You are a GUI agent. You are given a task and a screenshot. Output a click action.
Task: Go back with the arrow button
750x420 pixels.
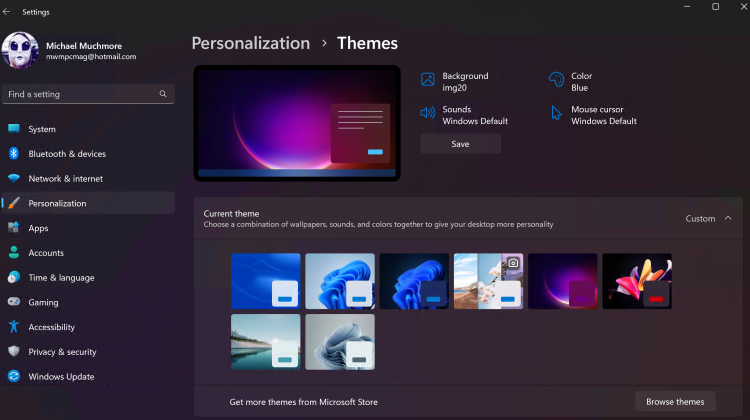(8, 12)
